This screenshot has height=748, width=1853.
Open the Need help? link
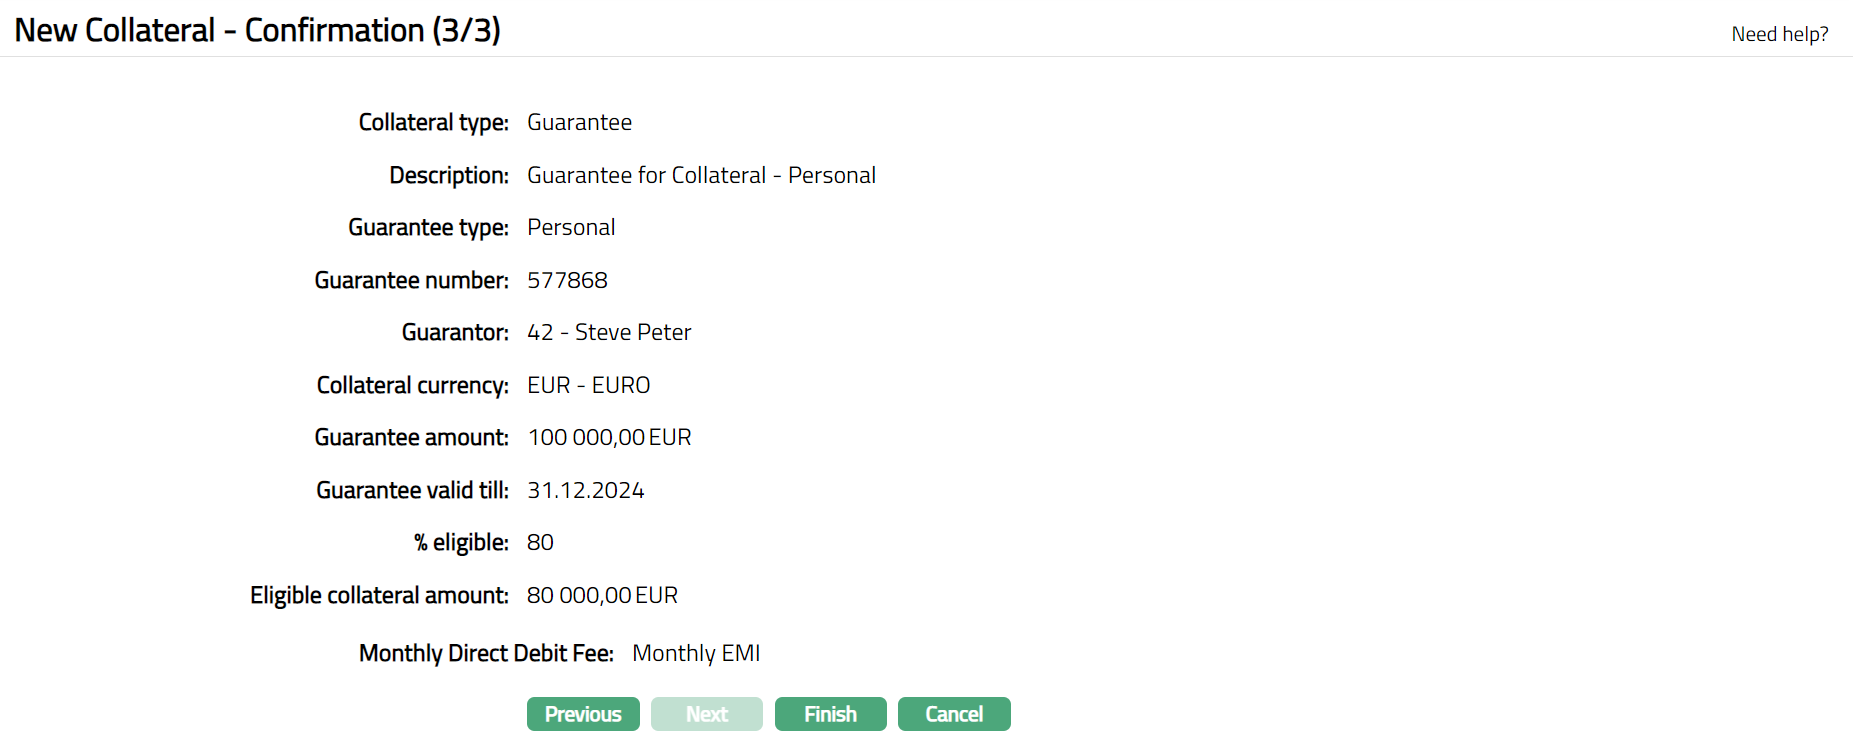pos(1779,34)
